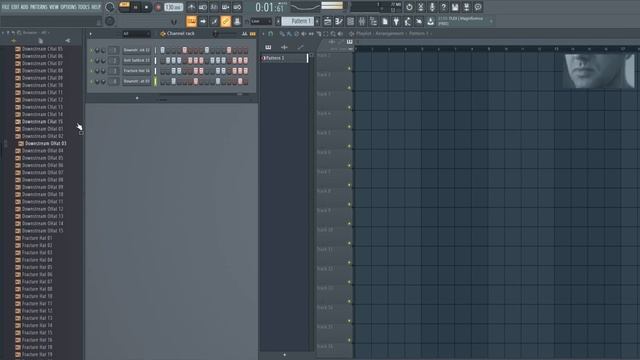Viewport: 640px width, 360px height.
Task: Click the microphone audio recording icon
Action: [432, 7]
